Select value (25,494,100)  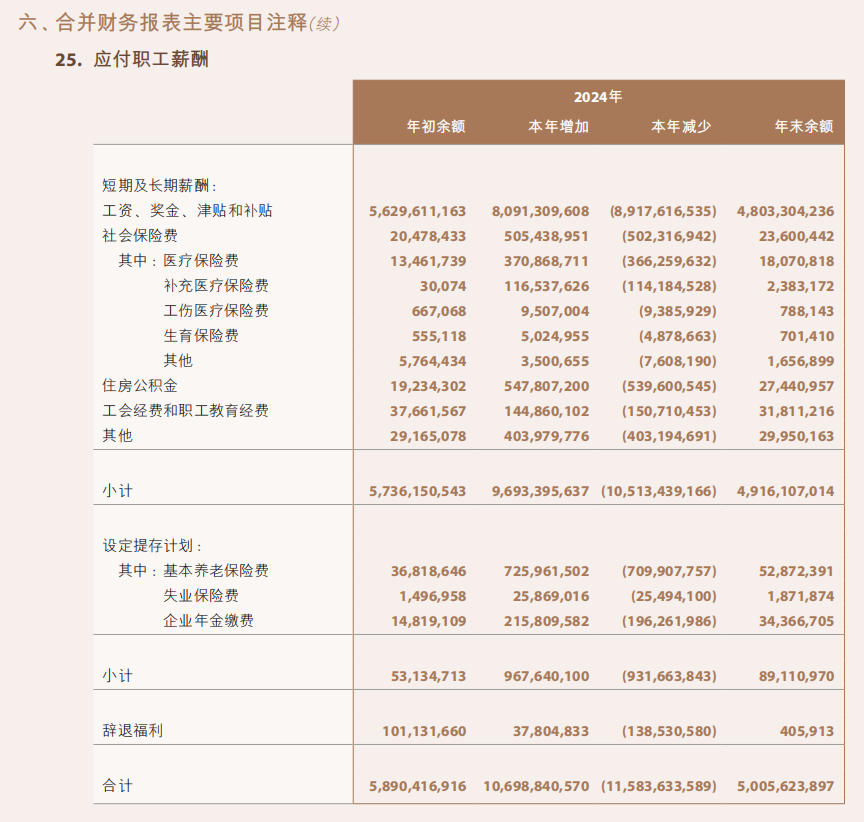(x=673, y=597)
